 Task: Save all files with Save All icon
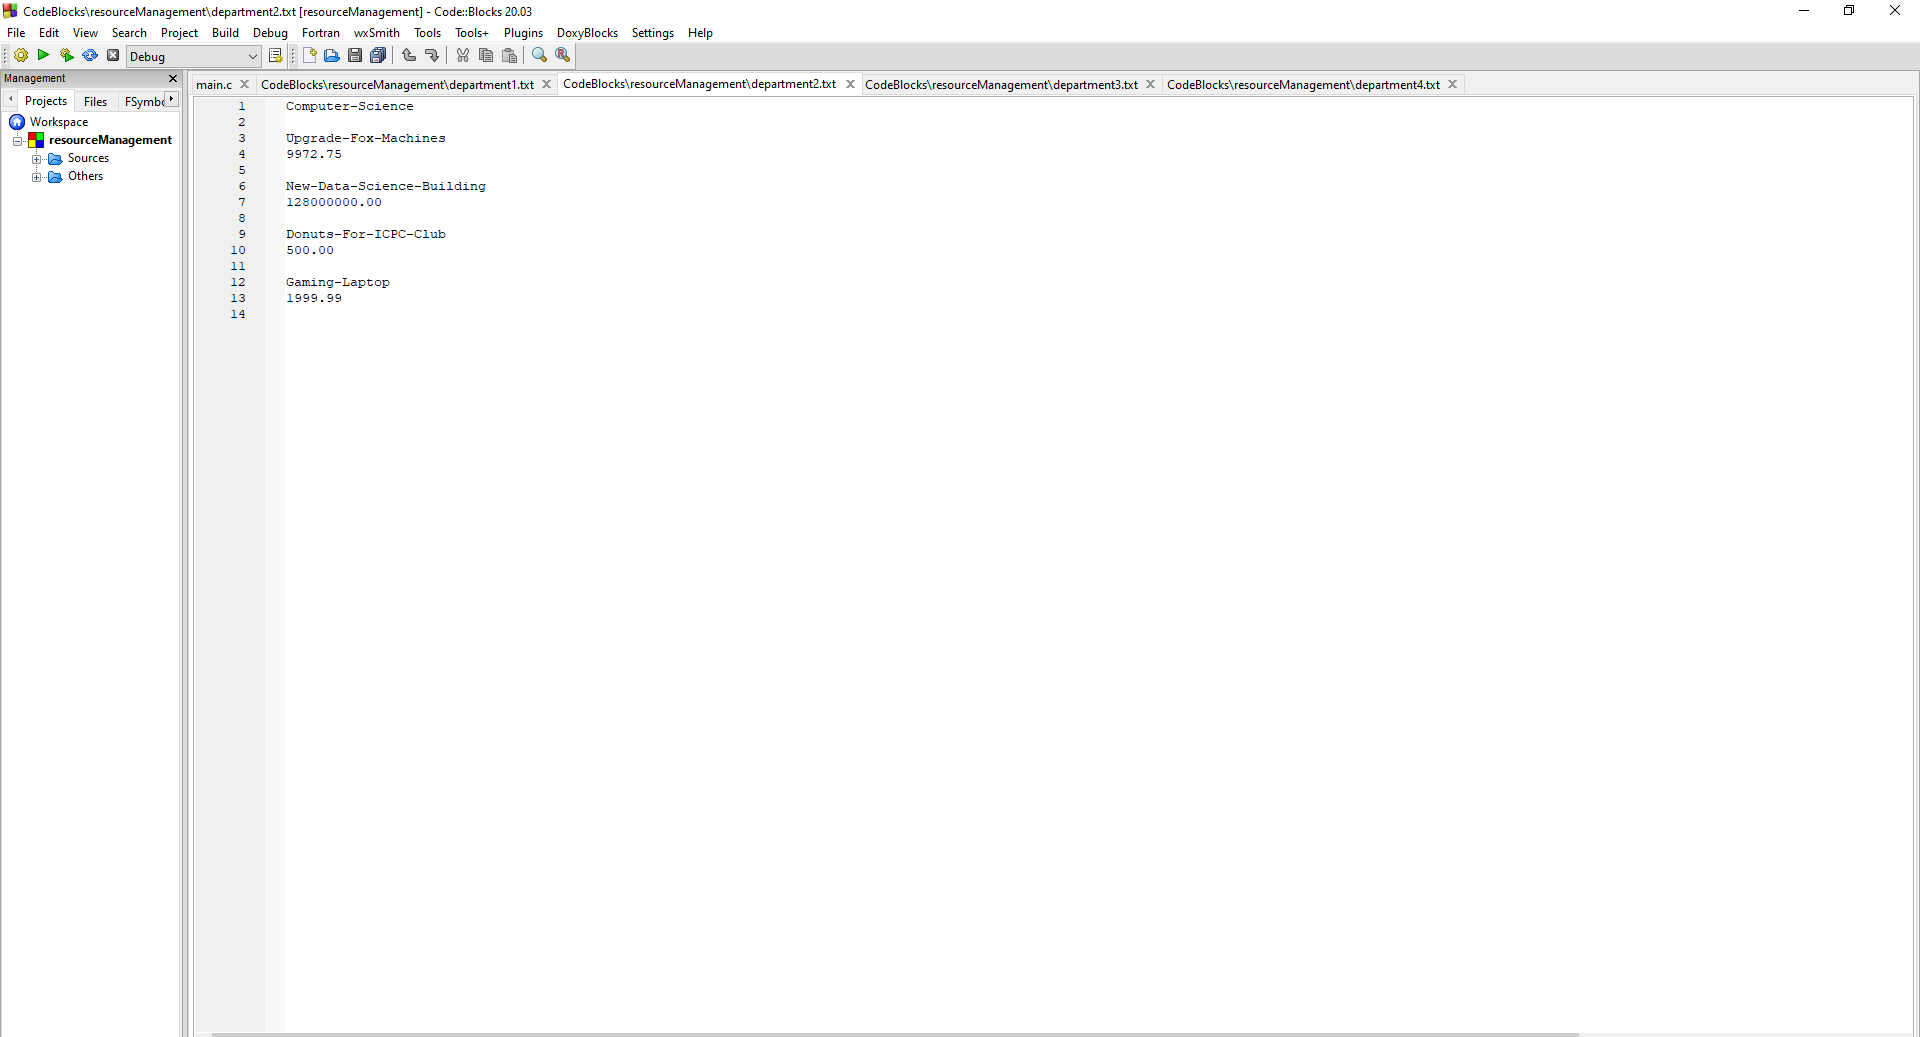tap(379, 55)
